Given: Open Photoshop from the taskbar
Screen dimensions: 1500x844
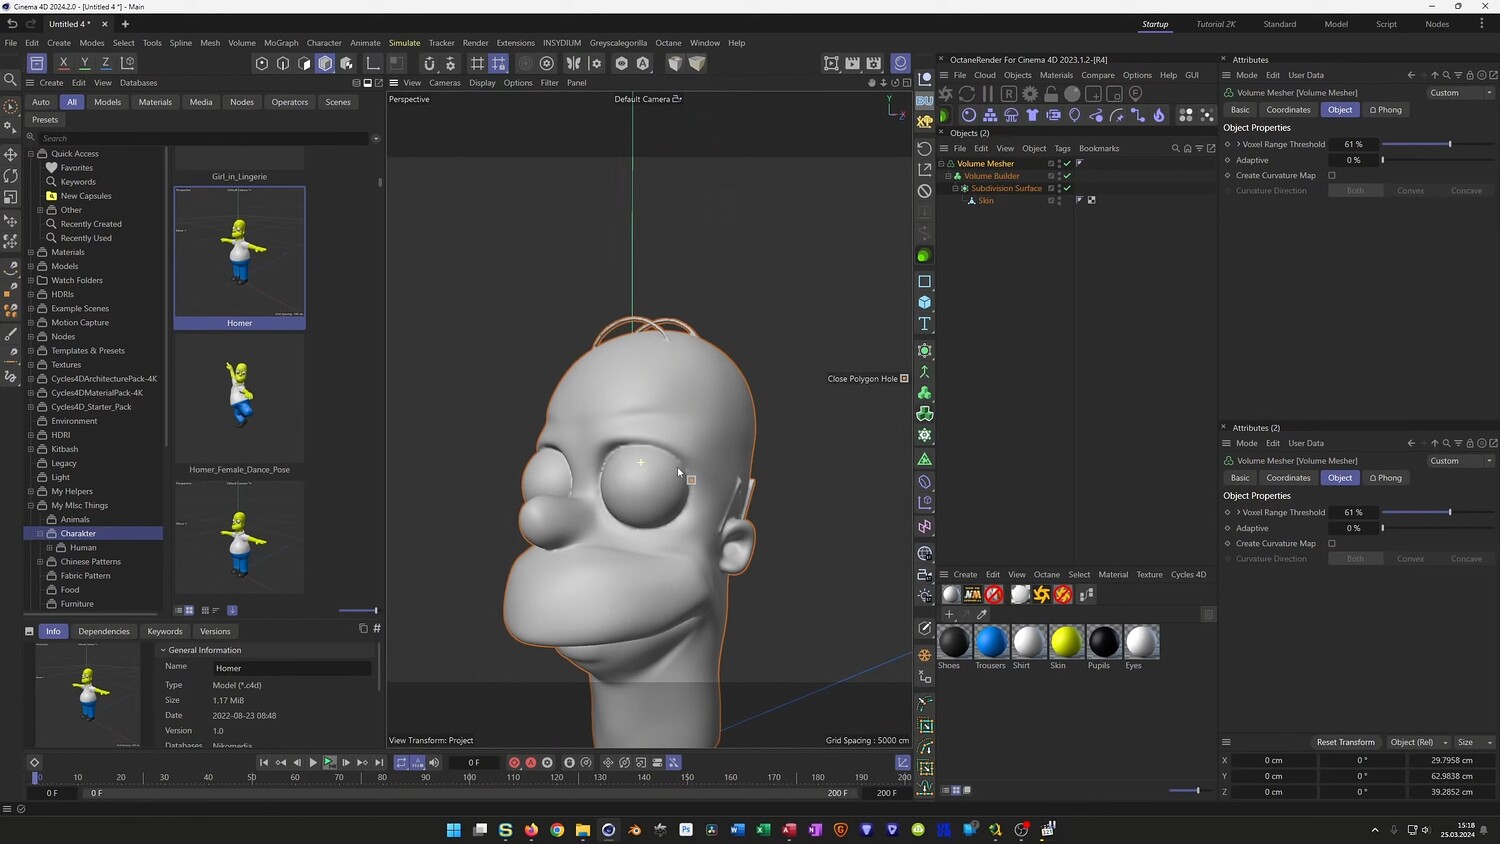Looking at the screenshot, I should coord(686,829).
